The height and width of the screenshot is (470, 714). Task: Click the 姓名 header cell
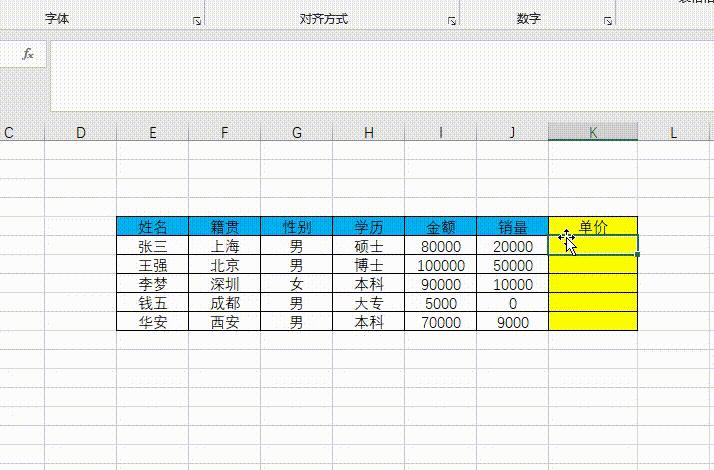coord(153,226)
